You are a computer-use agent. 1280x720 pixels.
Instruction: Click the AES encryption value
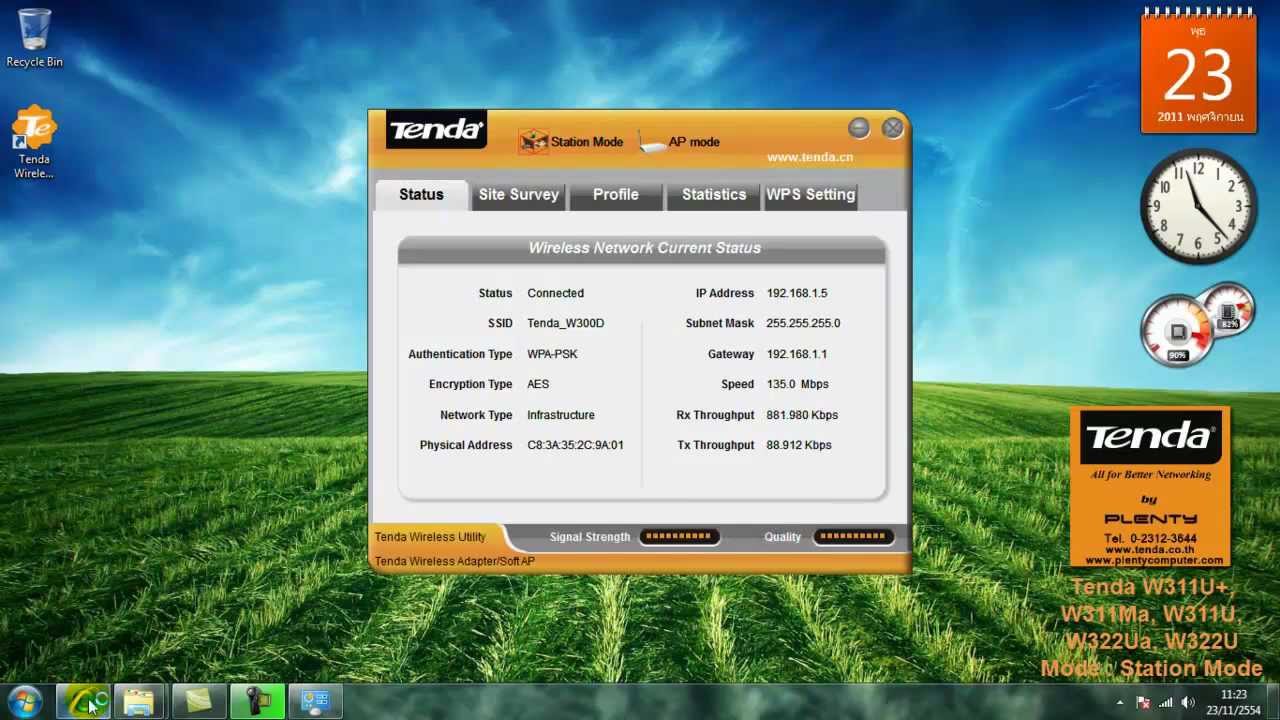point(538,385)
